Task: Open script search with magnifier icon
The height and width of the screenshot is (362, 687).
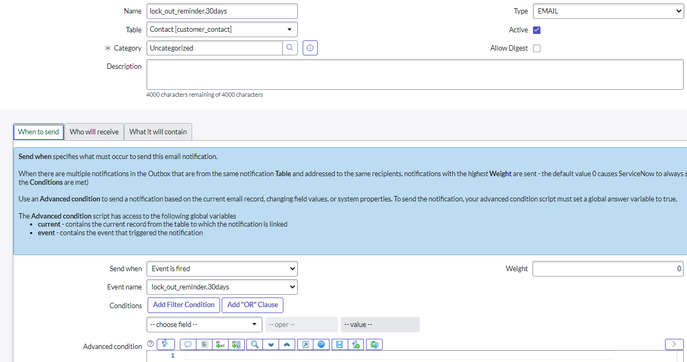Action: coord(255,344)
